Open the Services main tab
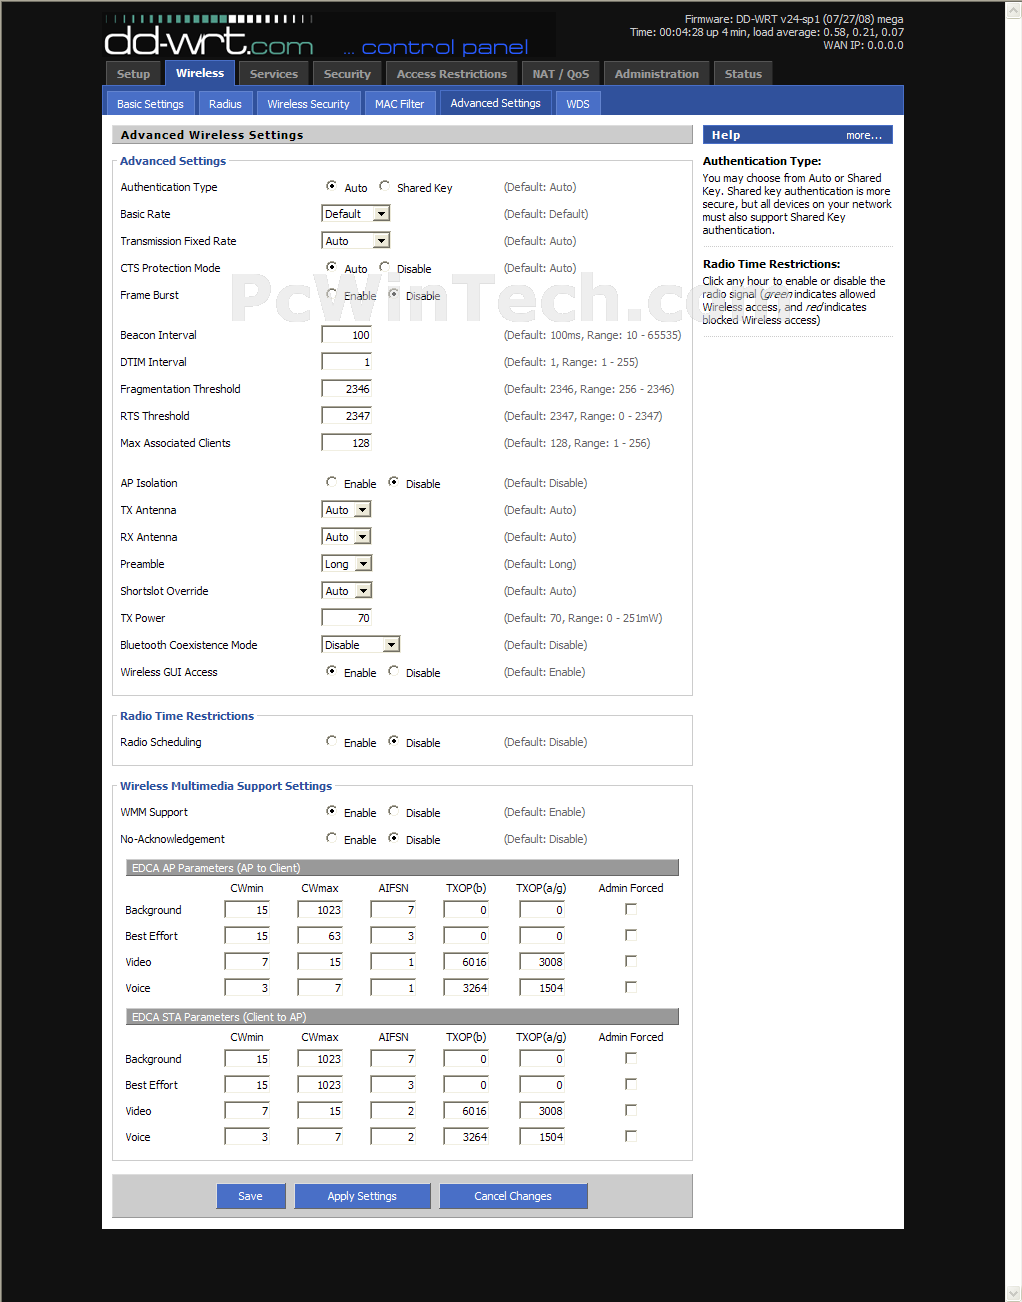Screen dimensions: 1022x1302 (274, 74)
